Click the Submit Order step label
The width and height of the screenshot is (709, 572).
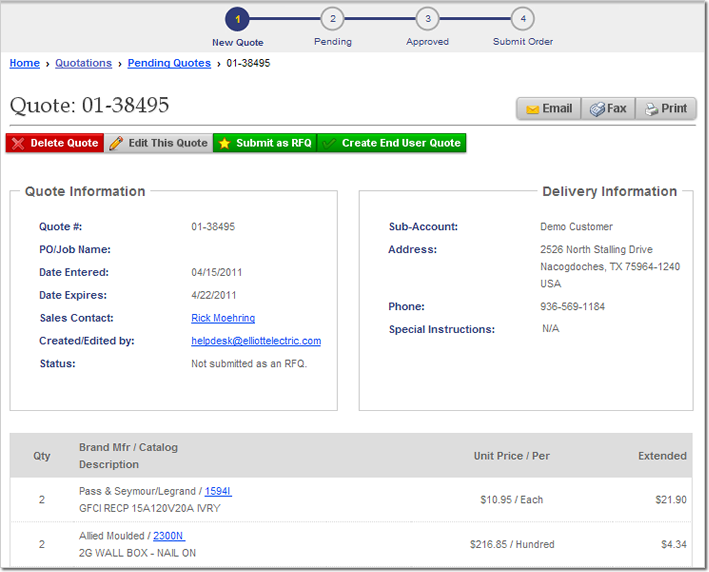(x=523, y=42)
